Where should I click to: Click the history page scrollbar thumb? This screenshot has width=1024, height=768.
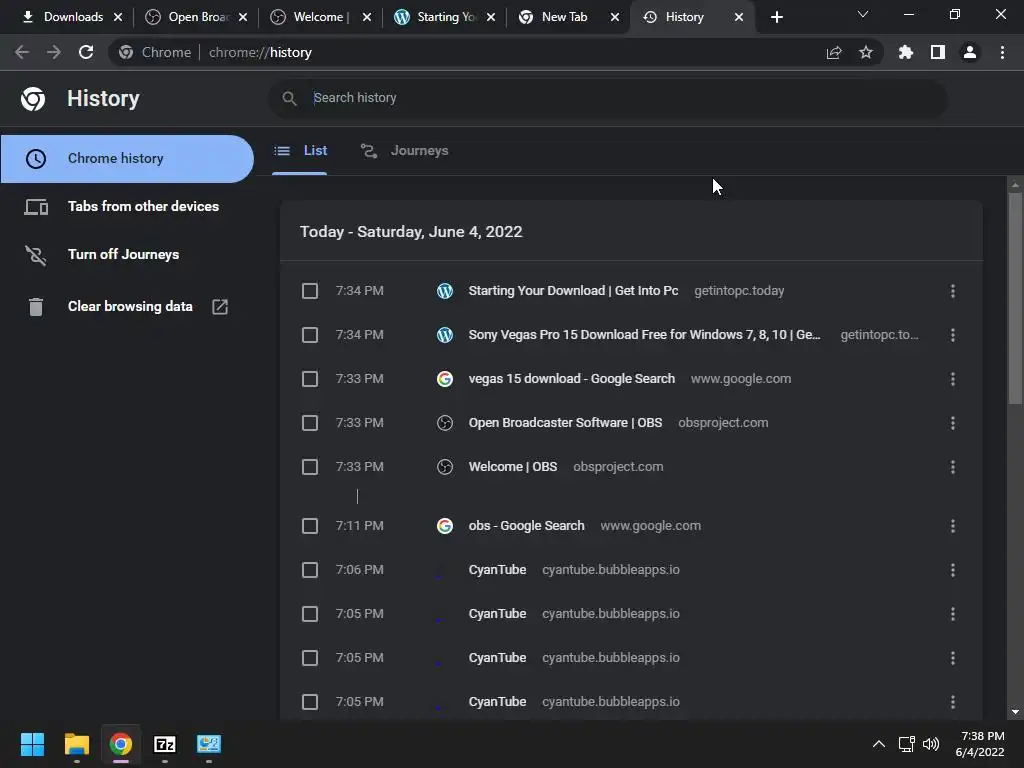point(1015,299)
